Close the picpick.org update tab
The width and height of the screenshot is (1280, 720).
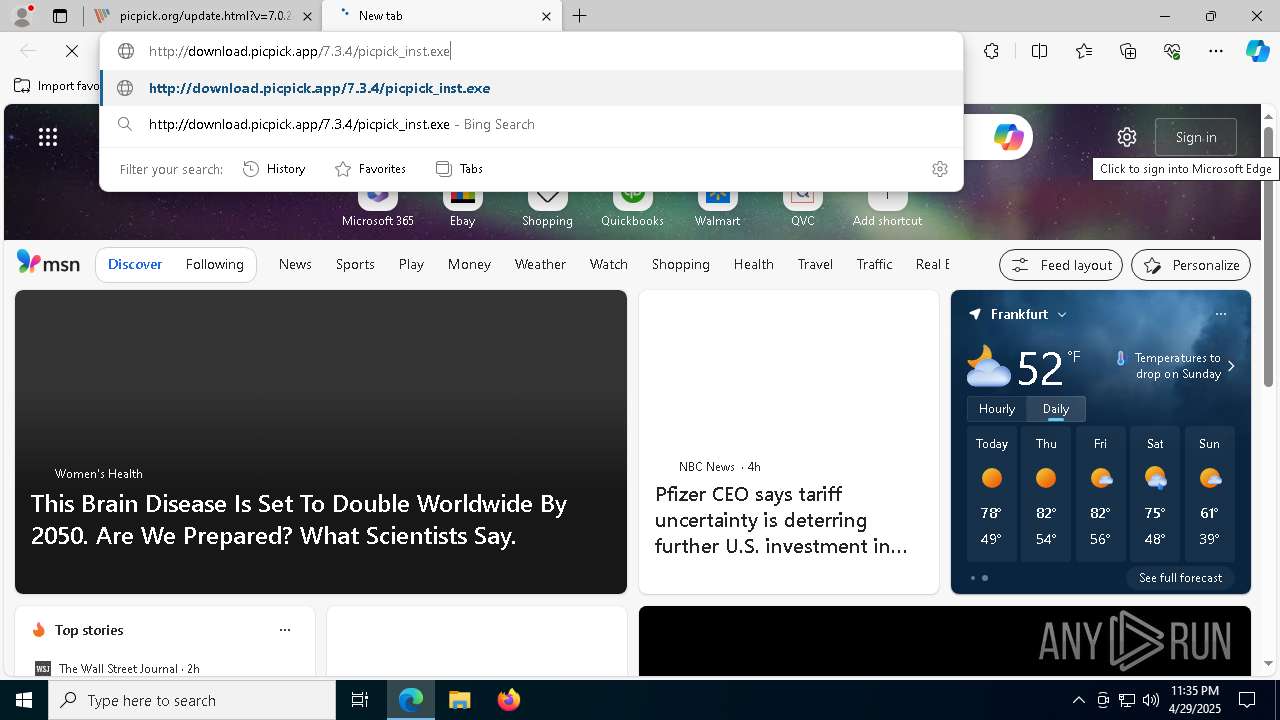click(x=307, y=16)
